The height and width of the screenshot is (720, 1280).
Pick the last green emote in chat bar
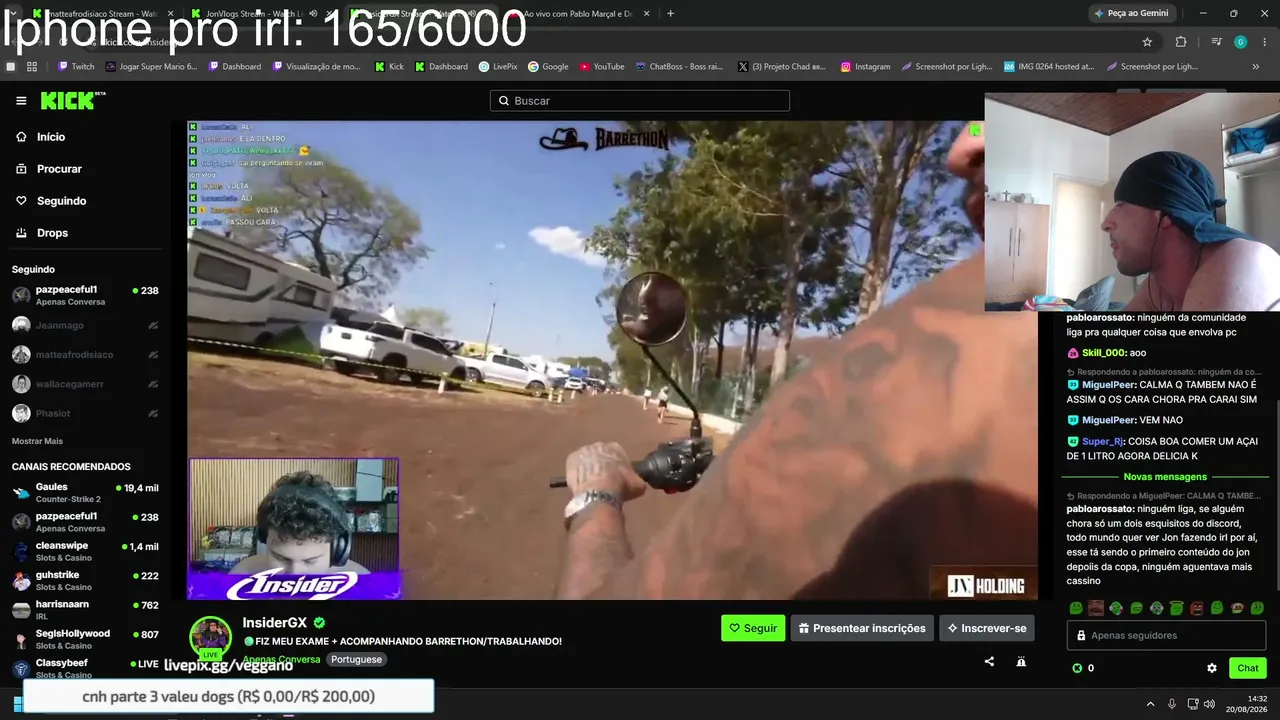pos(1257,608)
